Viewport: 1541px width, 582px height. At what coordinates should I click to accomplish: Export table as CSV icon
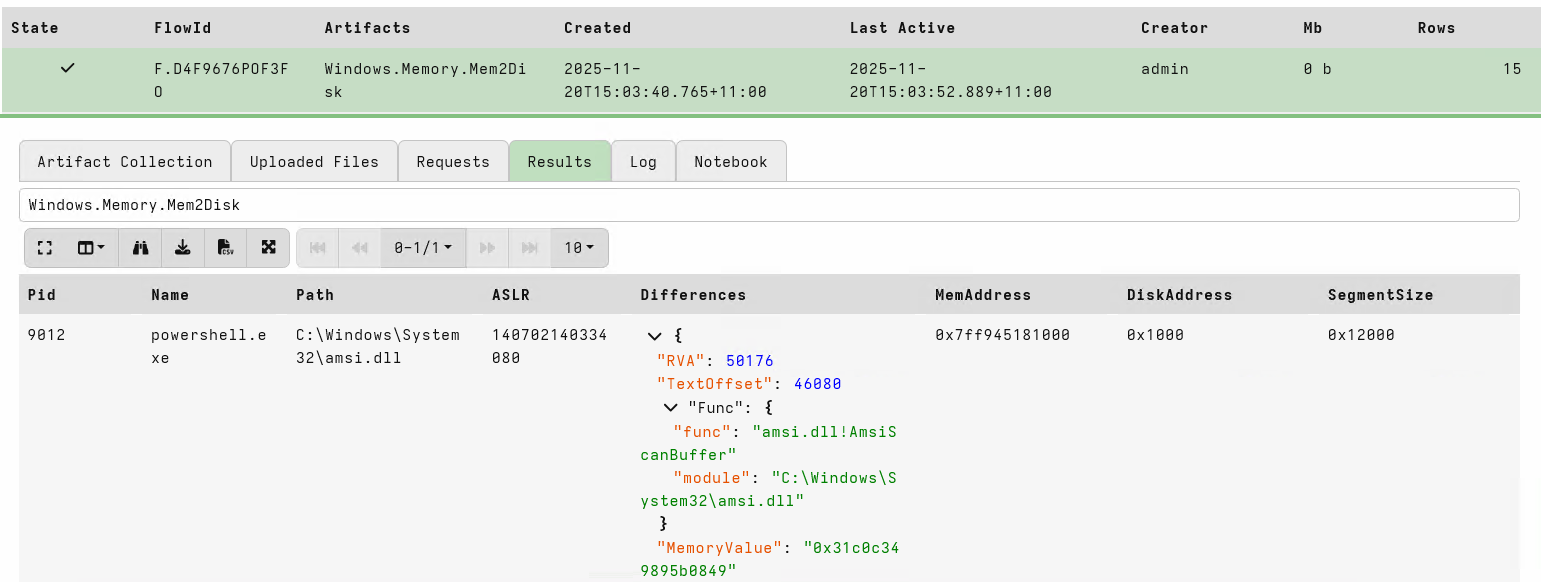(x=226, y=248)
